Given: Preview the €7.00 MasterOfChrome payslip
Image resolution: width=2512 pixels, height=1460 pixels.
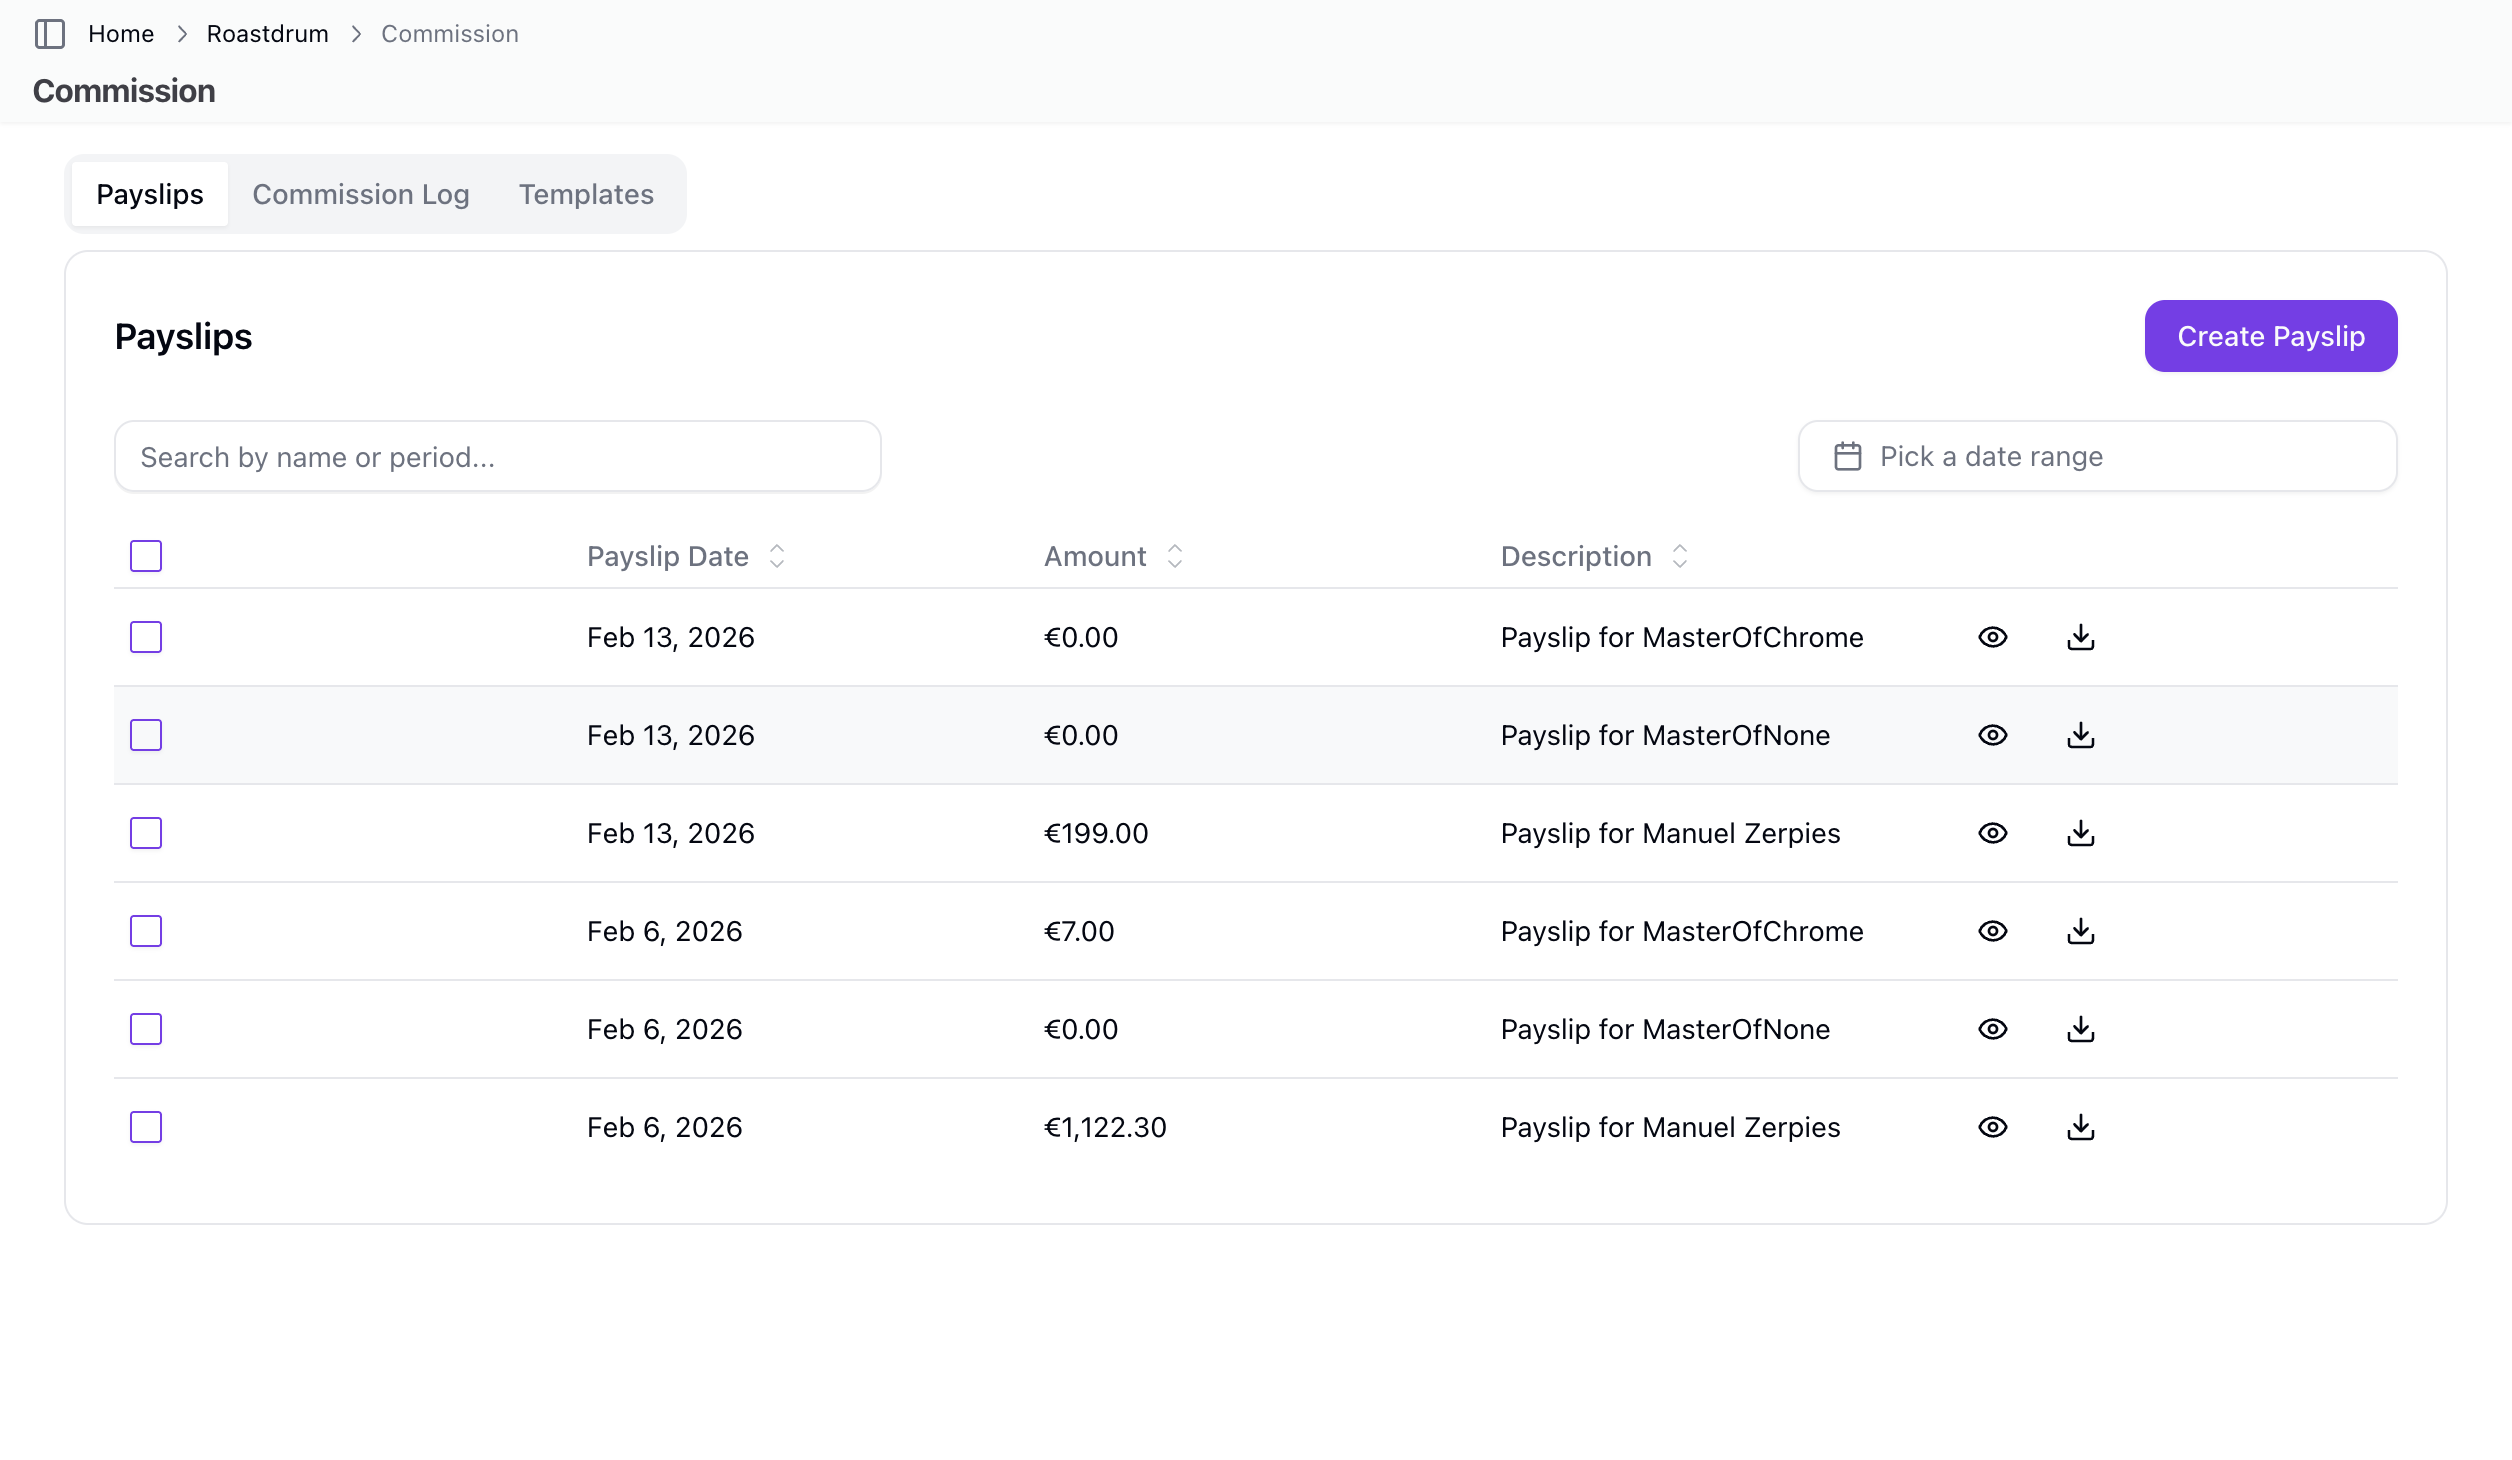Looking at the screenshot, I should coord(1992,931).
